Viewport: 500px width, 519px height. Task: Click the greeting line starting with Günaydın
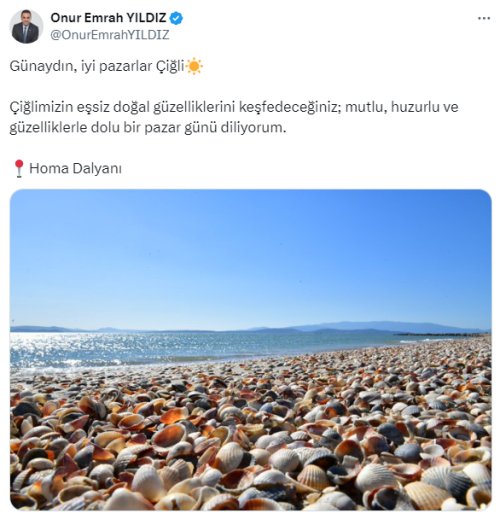pyautogui.click(x=106, y=66)
